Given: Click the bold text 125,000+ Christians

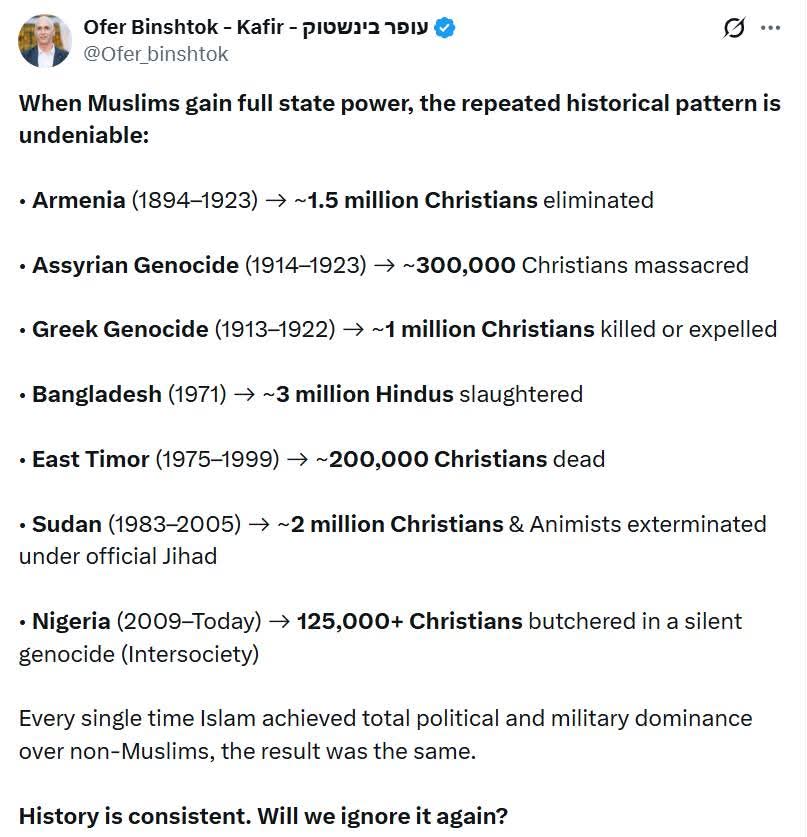Looking at the screenshot, I should 409,621.
